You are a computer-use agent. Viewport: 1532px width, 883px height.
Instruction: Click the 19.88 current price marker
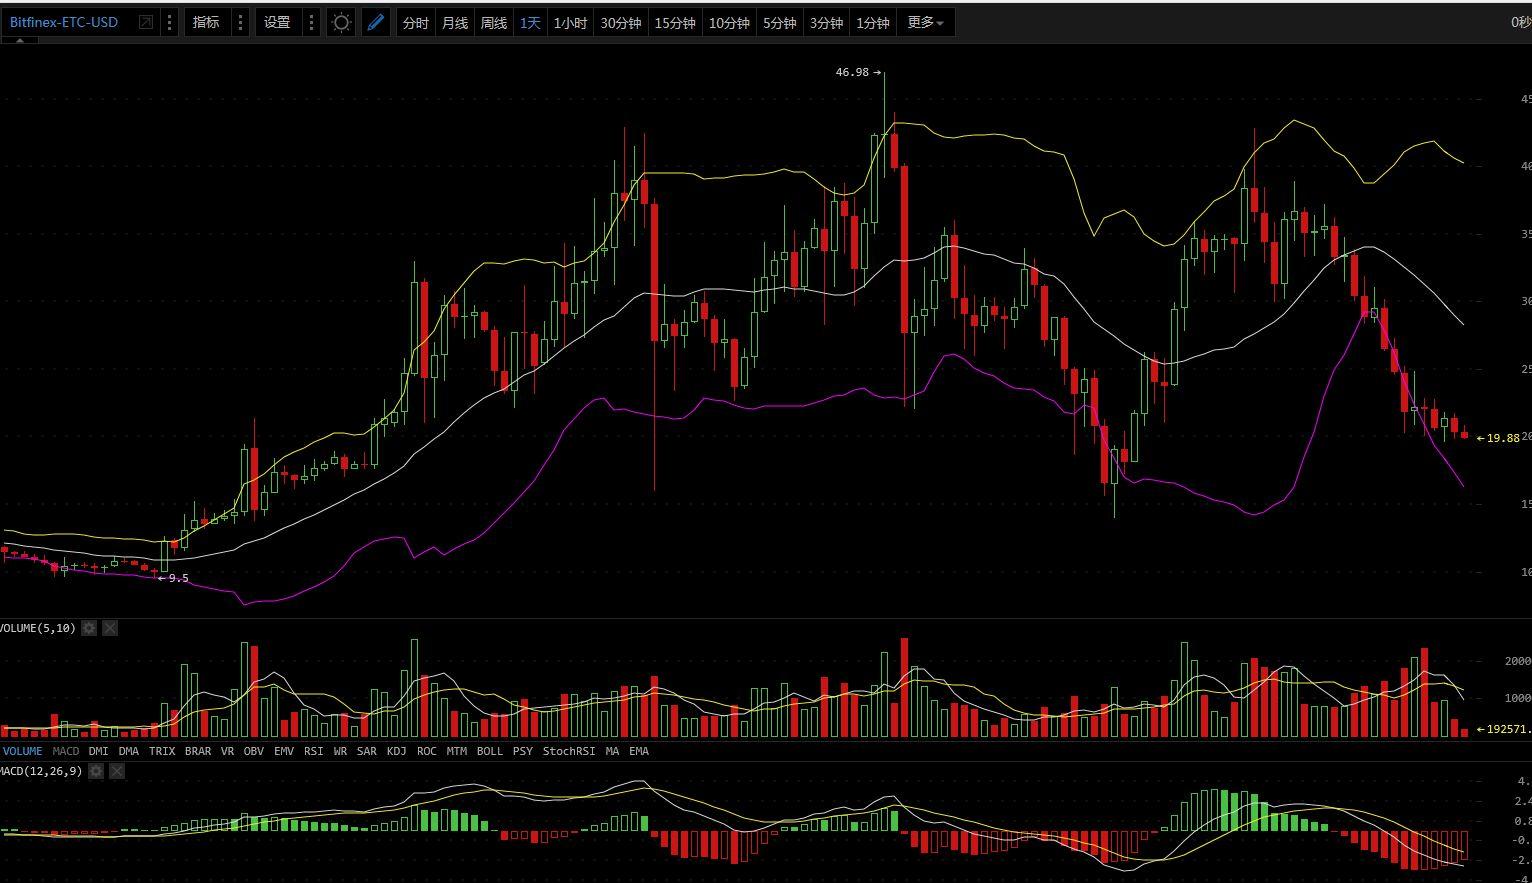pos(1503,438)
